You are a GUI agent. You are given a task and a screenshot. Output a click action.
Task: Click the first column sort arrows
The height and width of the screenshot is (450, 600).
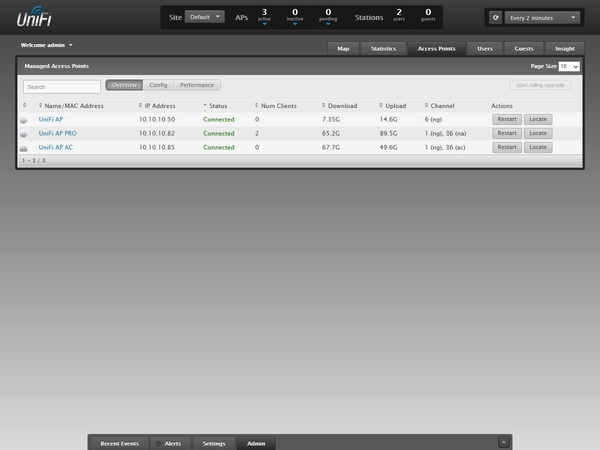point(24,105)
